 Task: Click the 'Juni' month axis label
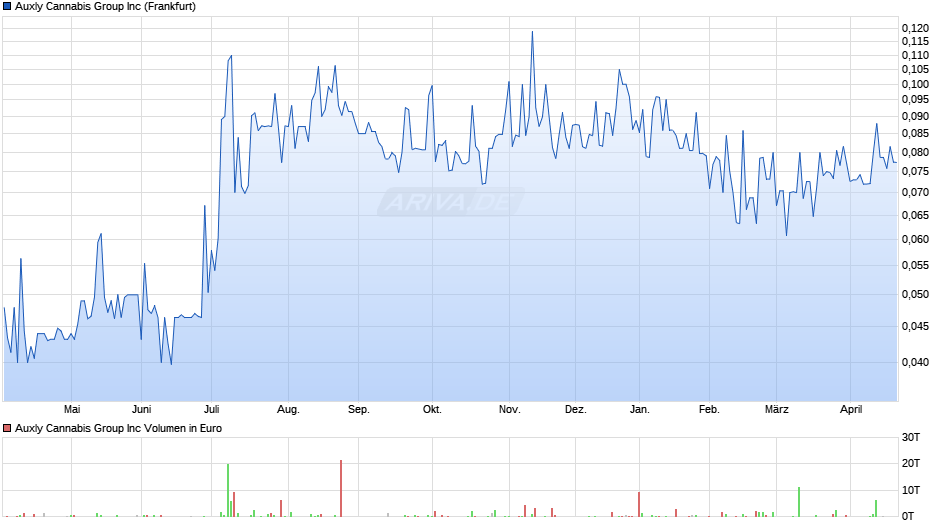click(141, 409)
